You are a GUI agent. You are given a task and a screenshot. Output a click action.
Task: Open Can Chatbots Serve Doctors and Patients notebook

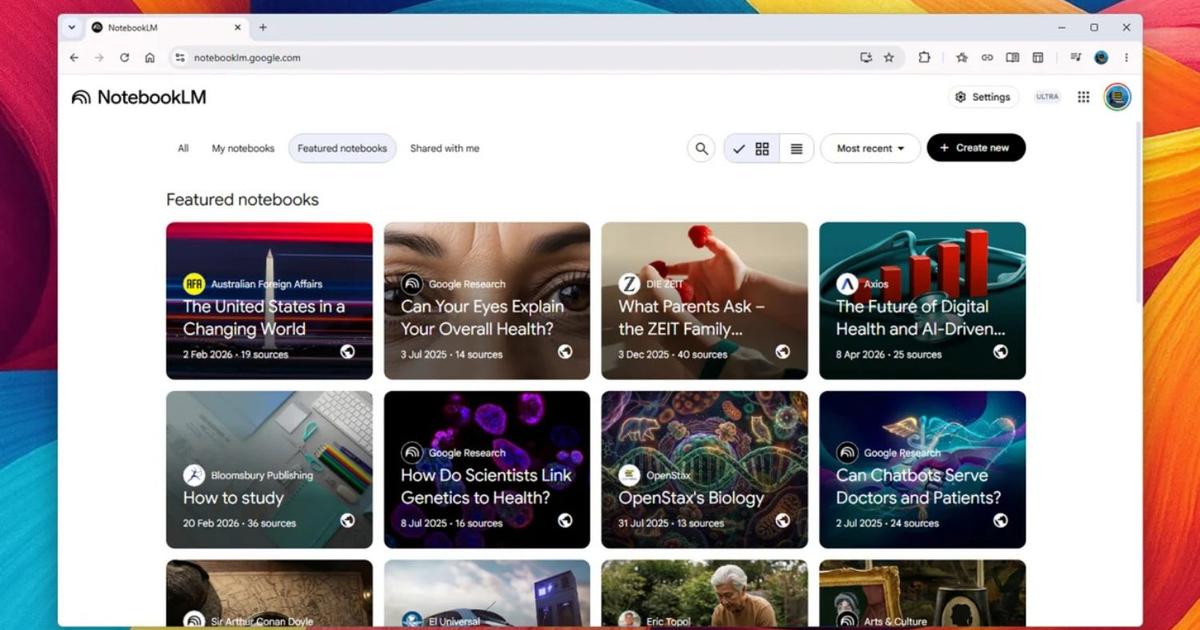[922, 469]
